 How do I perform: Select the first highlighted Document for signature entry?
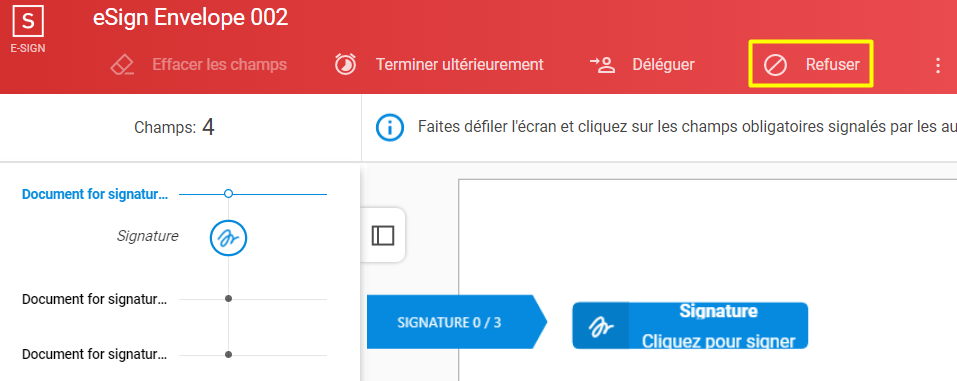coord(94,195)
